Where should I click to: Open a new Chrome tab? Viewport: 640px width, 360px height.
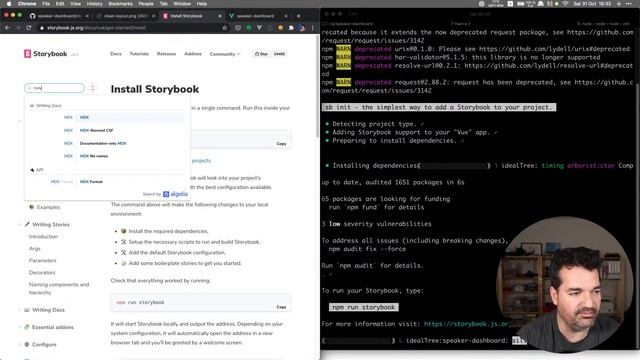298,16
